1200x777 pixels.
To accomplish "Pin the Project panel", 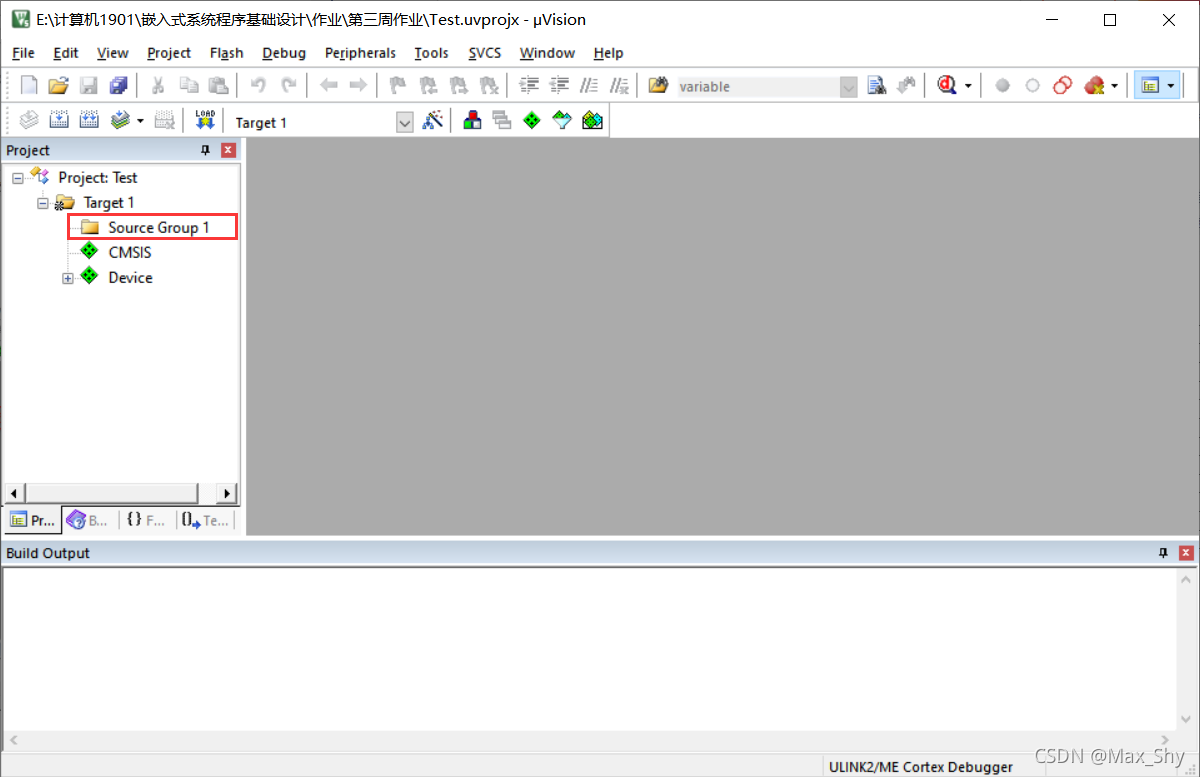I will point(206,150).
